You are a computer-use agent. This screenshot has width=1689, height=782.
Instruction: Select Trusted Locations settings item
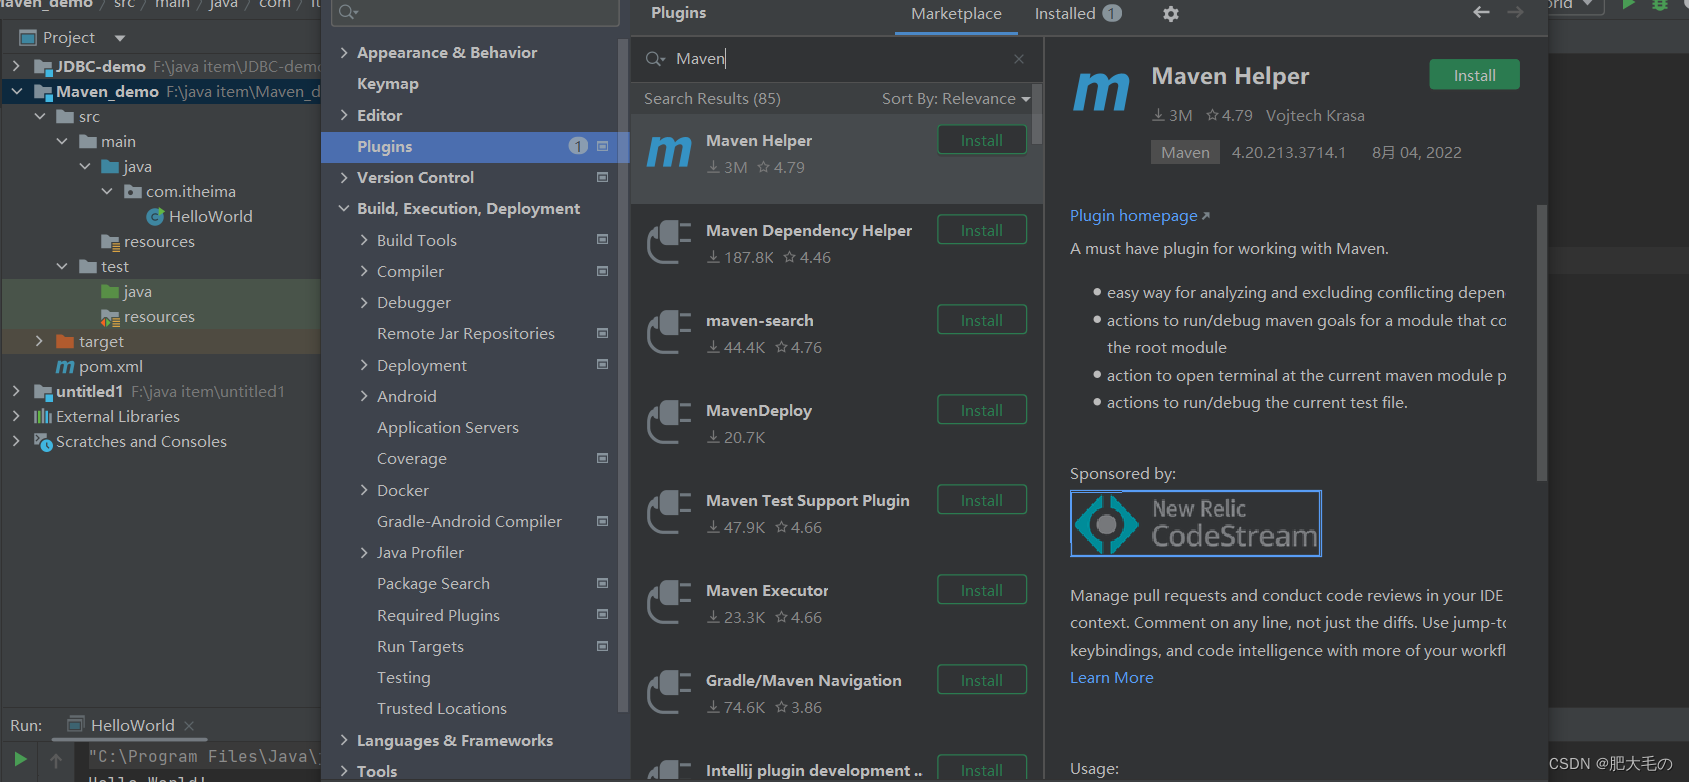(x=442, y=708)
